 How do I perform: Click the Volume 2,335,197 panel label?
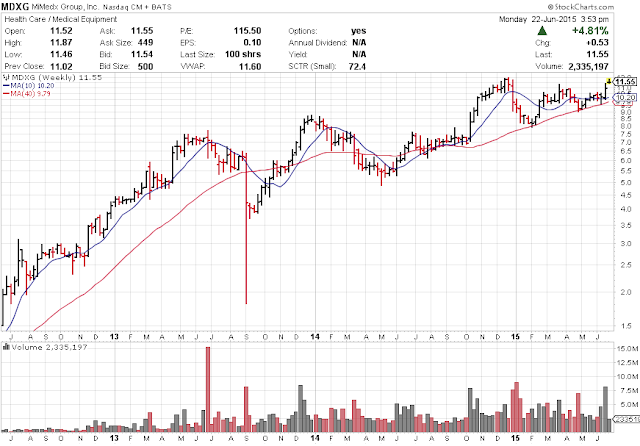tap(49, 347)
